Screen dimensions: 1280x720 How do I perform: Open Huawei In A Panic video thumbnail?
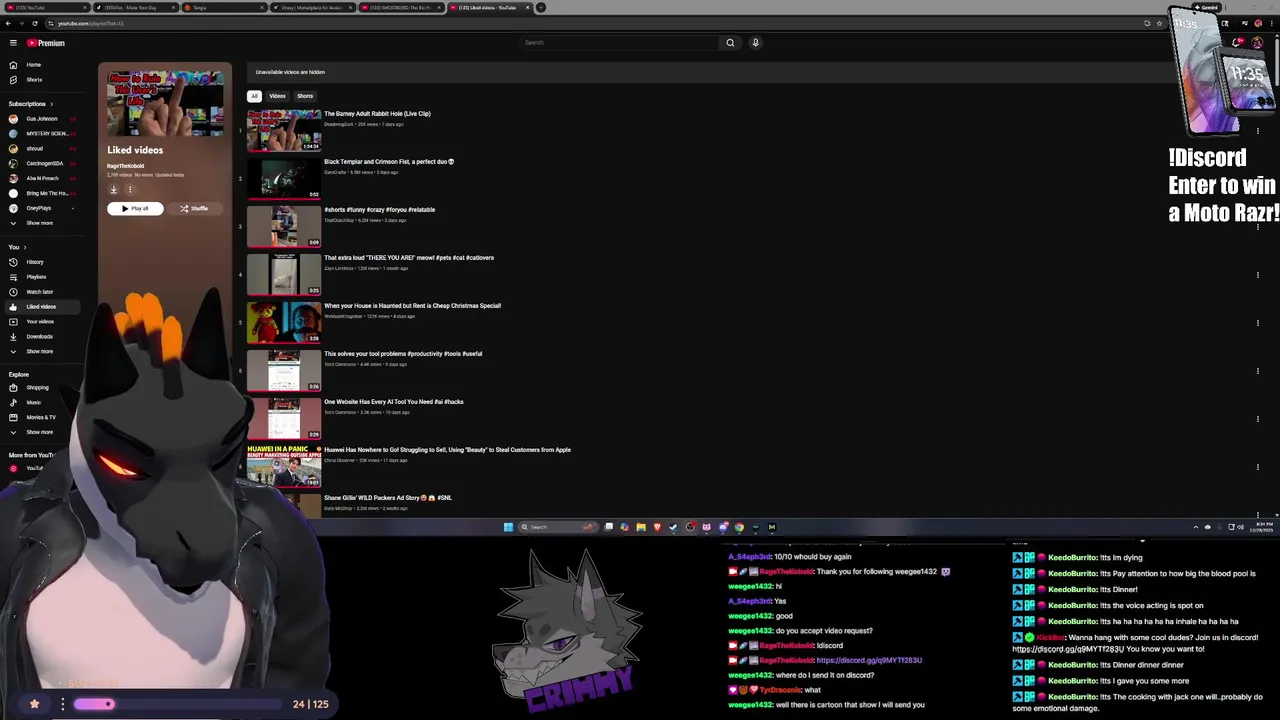click(x=284, y=466)
